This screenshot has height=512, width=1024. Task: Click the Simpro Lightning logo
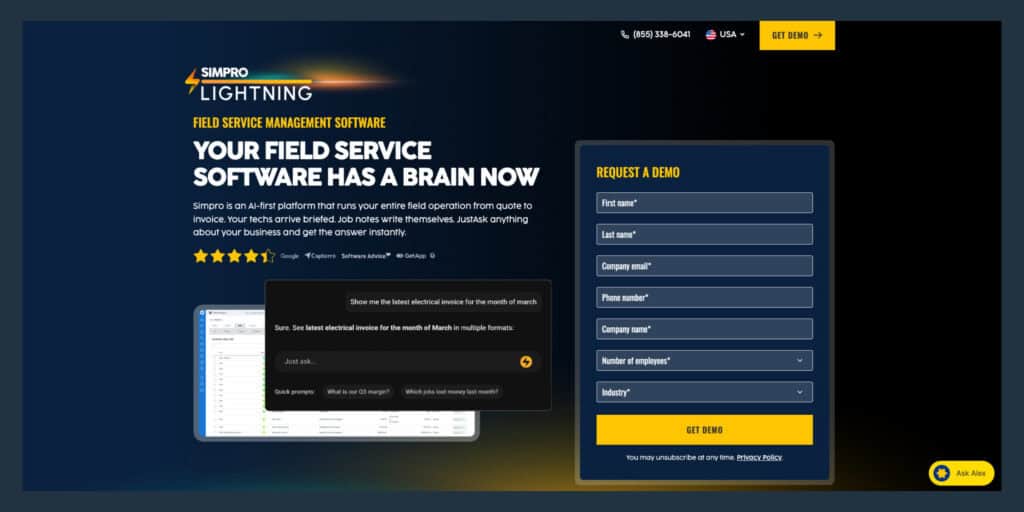coord(249,84)
